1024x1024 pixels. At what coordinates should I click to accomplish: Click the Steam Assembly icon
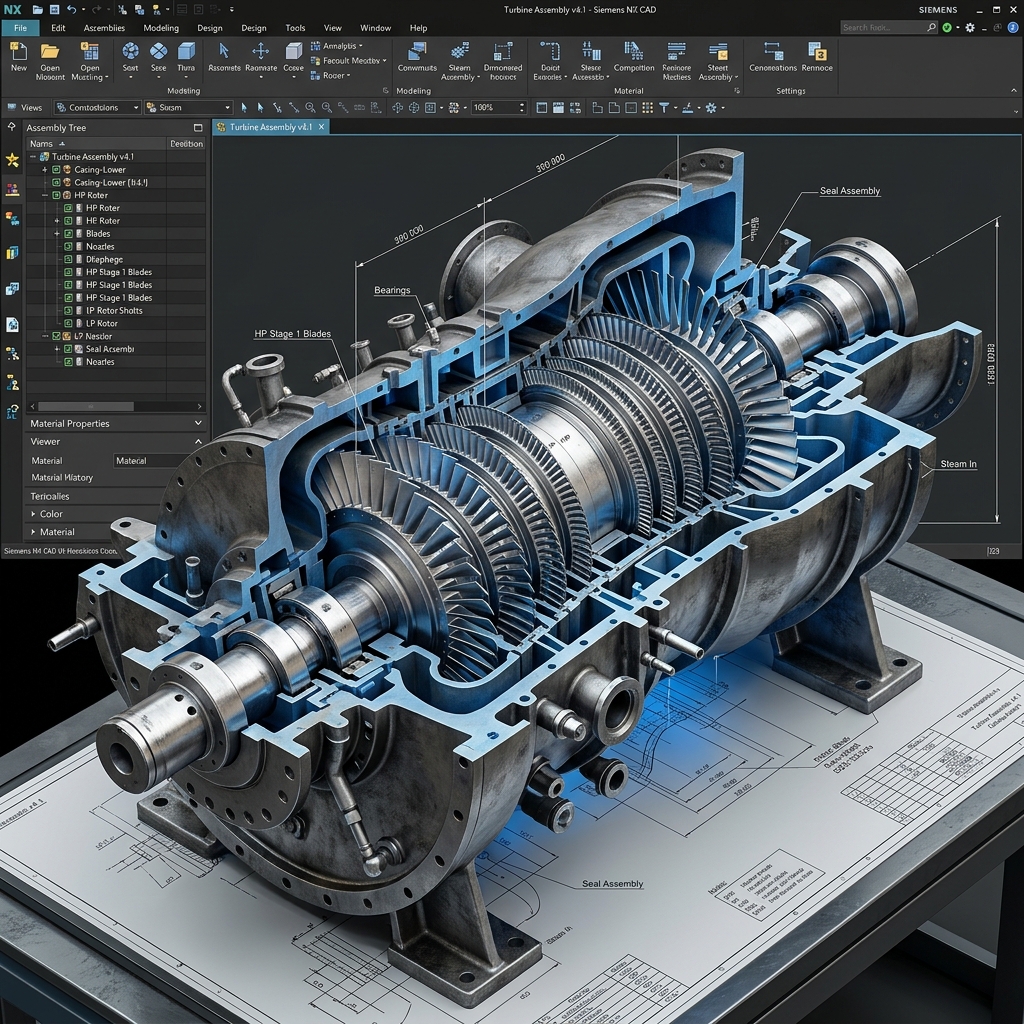click(x=460, y=51)
